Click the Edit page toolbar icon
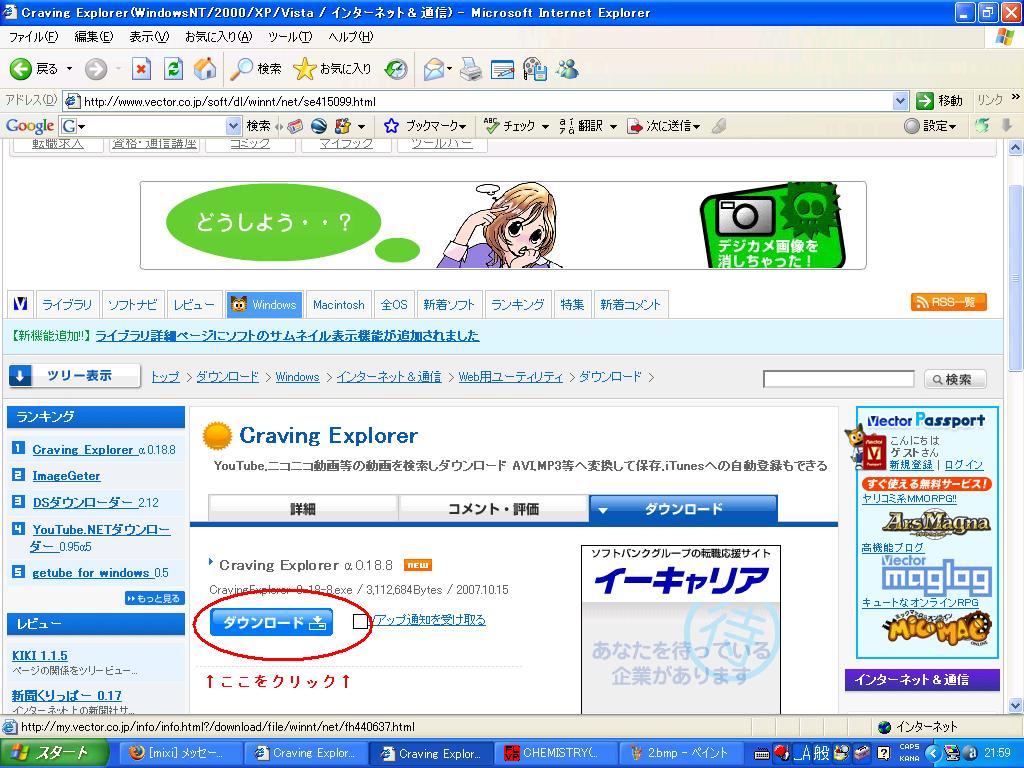The width and height of the screenshot is (1024, 768). pos(502,69)
